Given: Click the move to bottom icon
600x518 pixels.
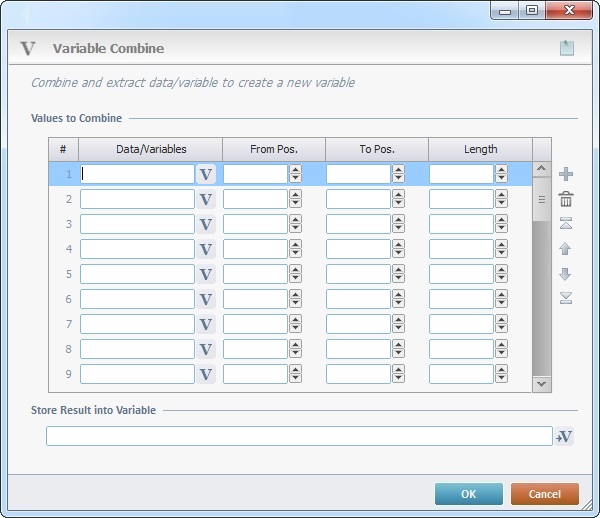Looking at the screenshot, I should 566,298.
